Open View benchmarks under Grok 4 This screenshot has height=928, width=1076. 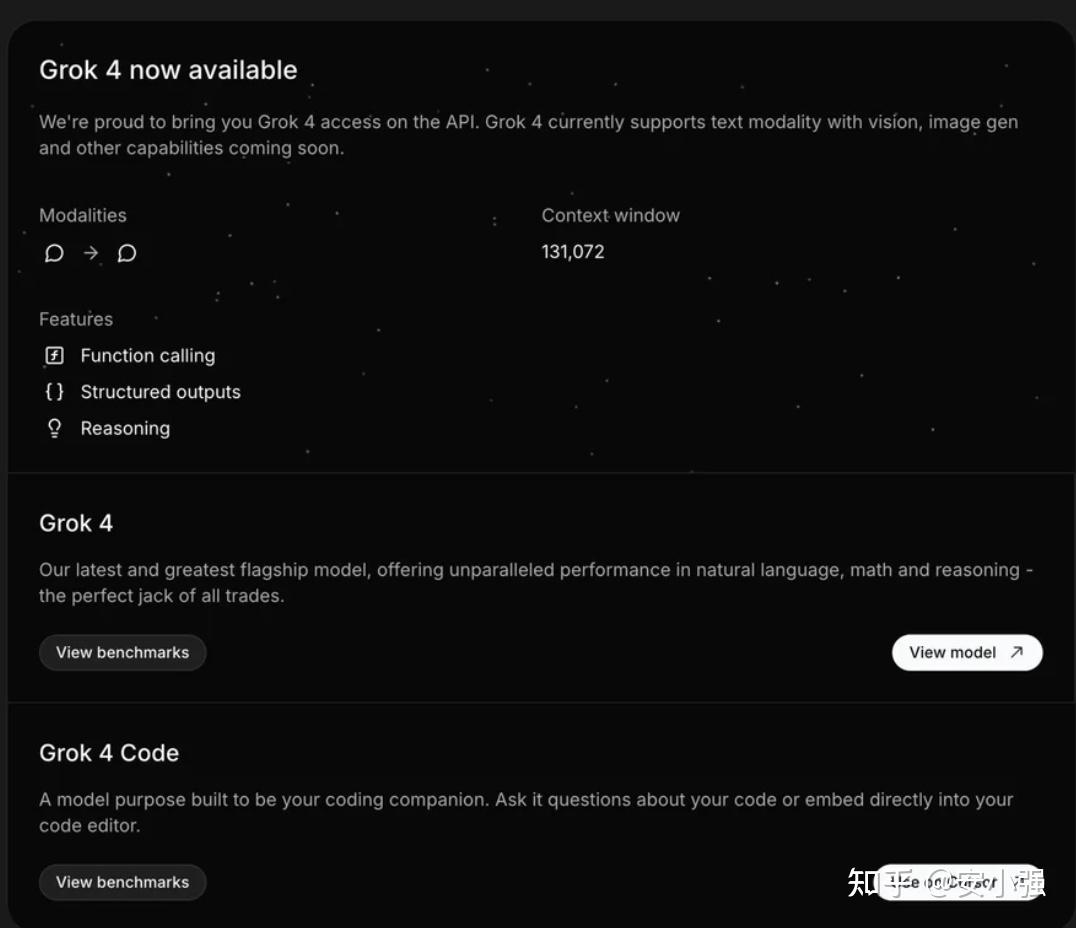point(122,652)
